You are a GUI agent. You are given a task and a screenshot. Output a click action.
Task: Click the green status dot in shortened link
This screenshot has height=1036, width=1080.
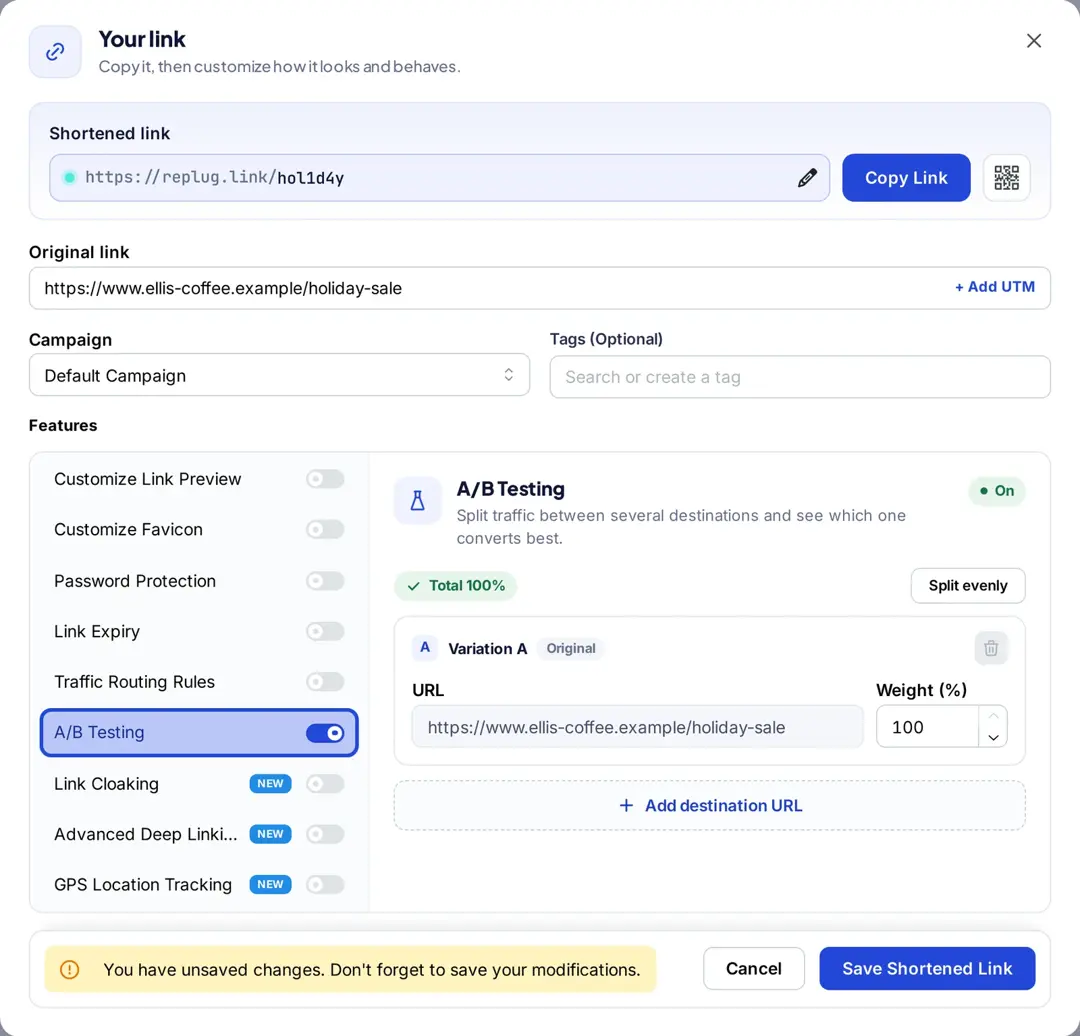[x=70, y=178]
